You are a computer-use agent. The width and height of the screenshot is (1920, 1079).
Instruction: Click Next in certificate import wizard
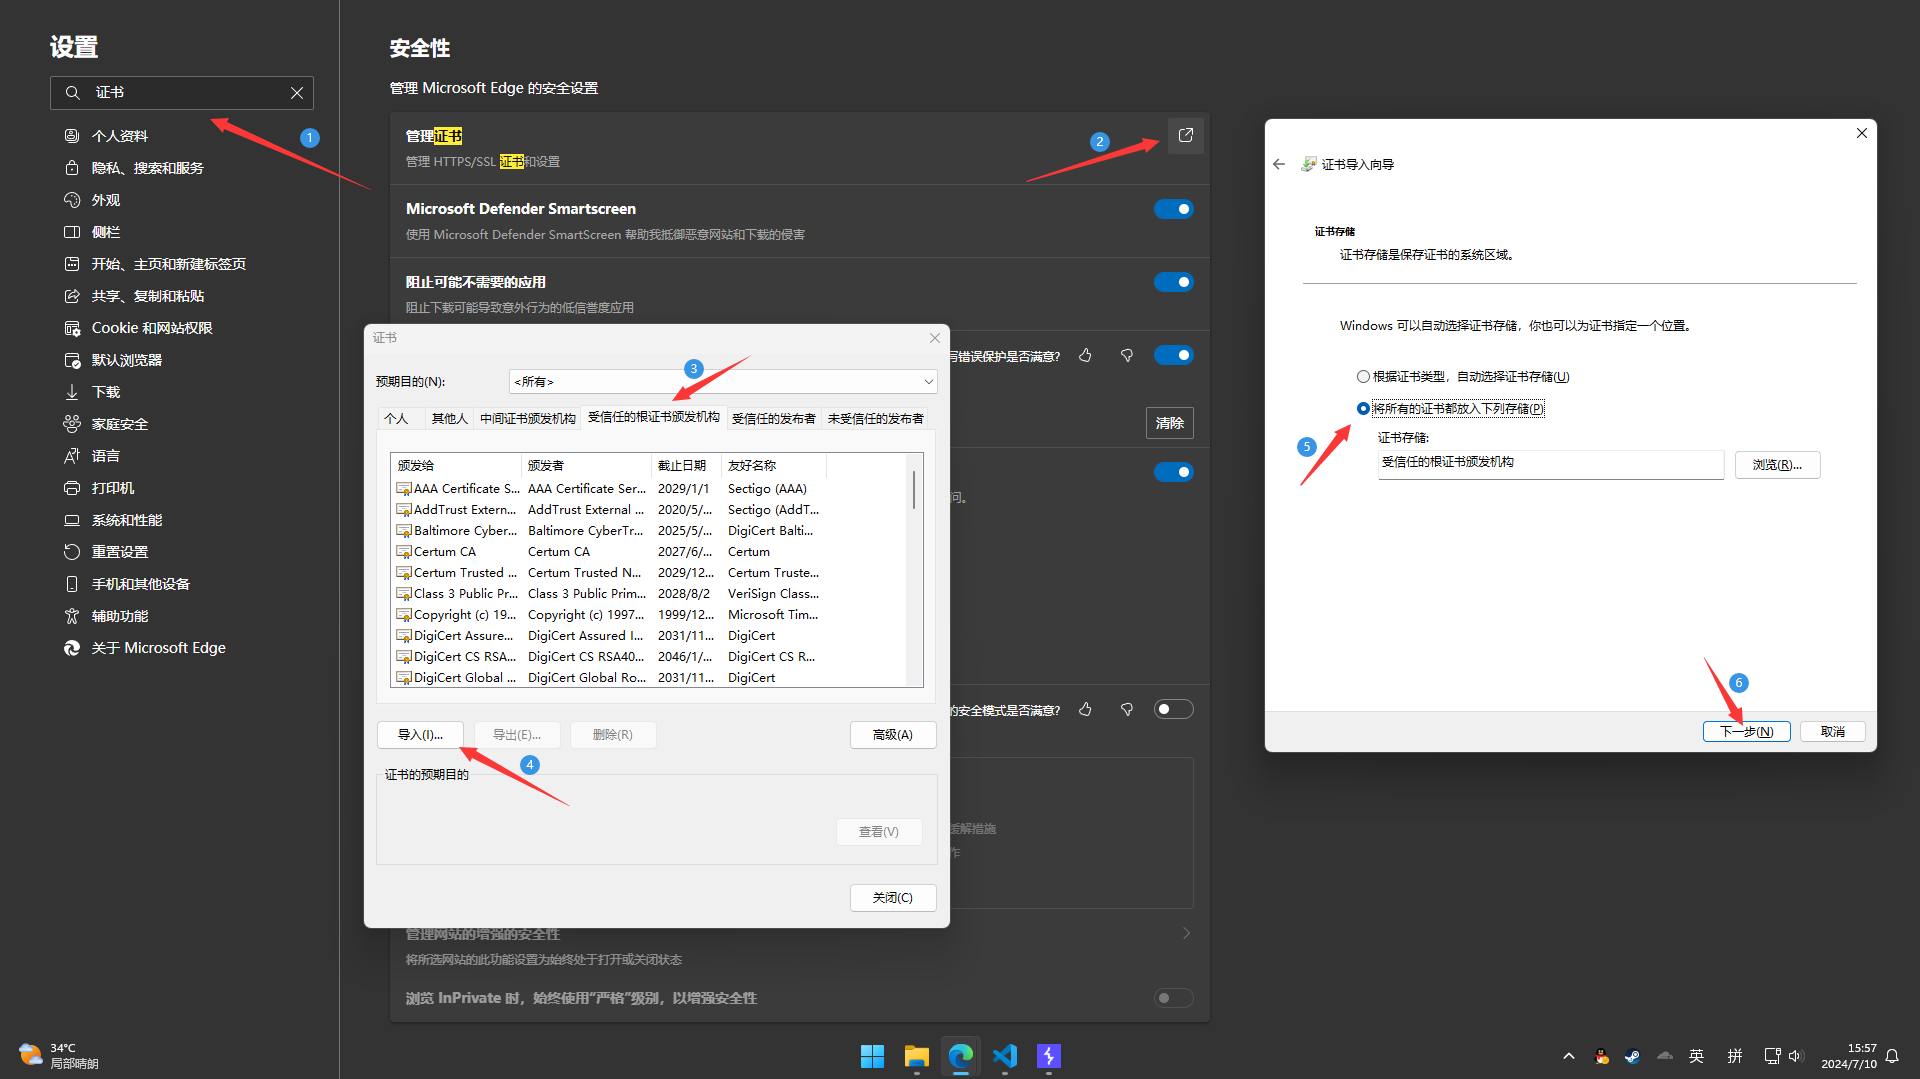[x=1746, y=732]
